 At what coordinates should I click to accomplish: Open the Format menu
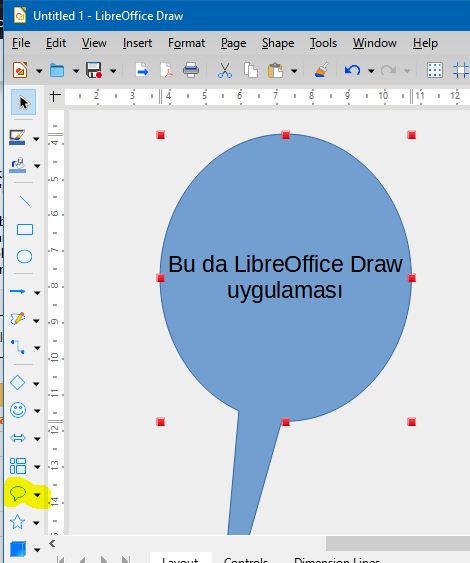click(x=186, y=43)
